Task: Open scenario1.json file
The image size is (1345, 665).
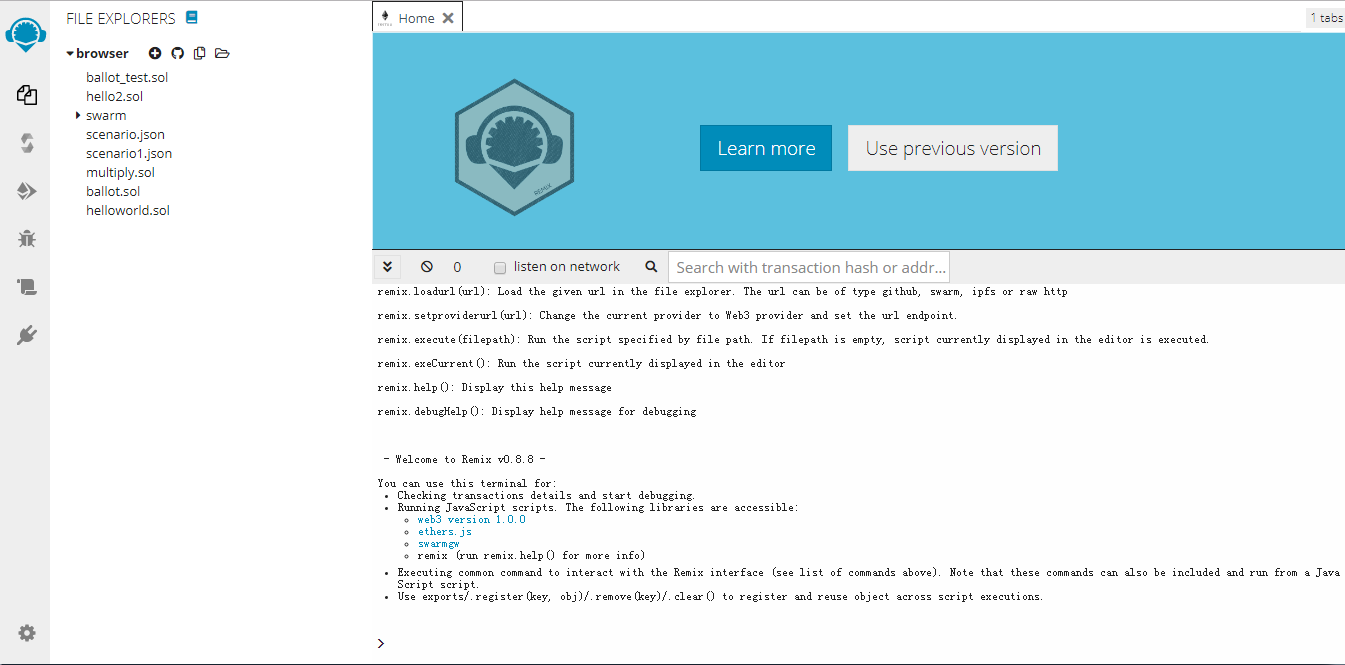Action: click(x=129, y=153)
